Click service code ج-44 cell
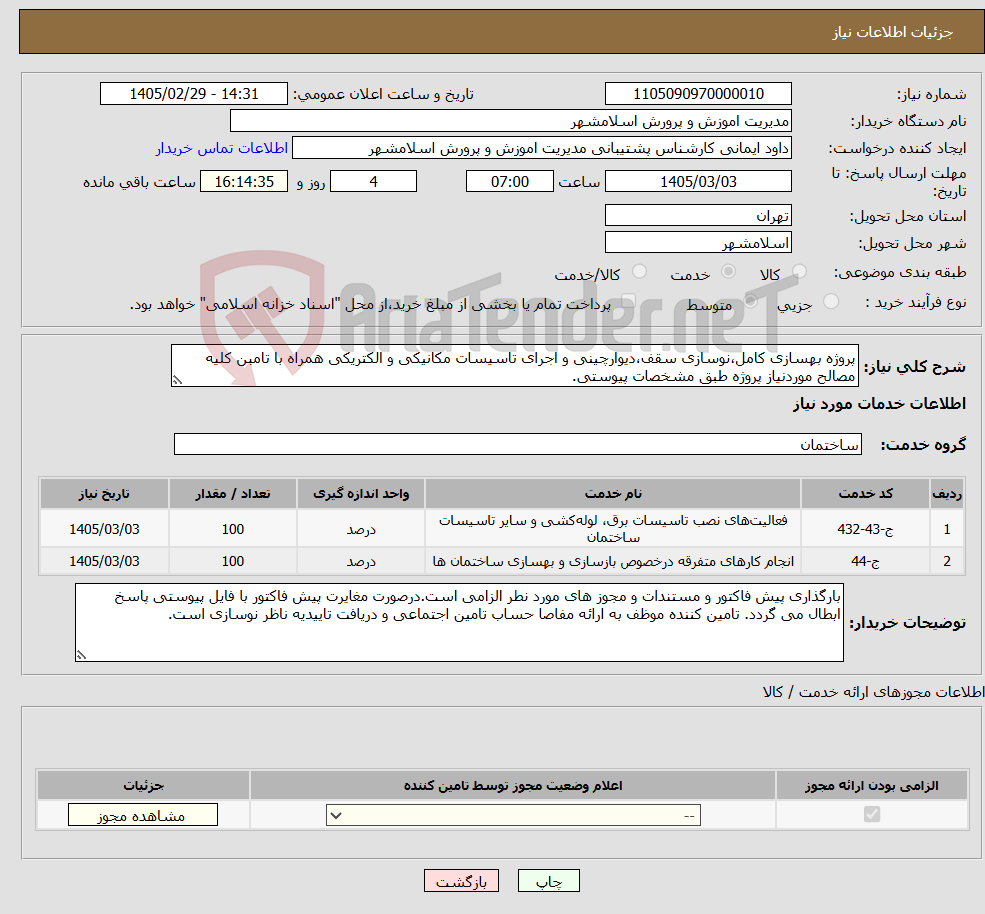 pos(865,561)
